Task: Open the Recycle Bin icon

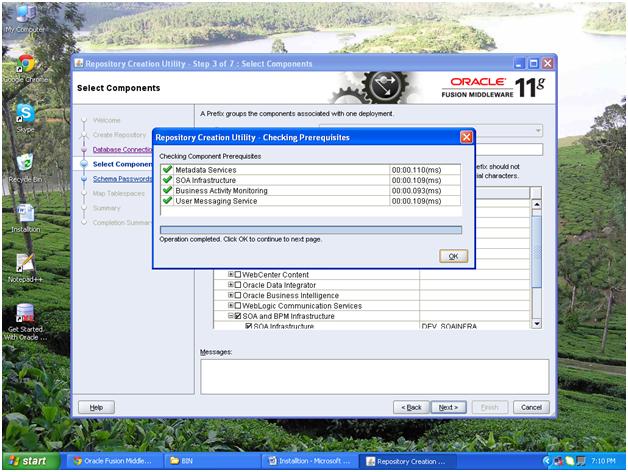Action: point(25,168)
